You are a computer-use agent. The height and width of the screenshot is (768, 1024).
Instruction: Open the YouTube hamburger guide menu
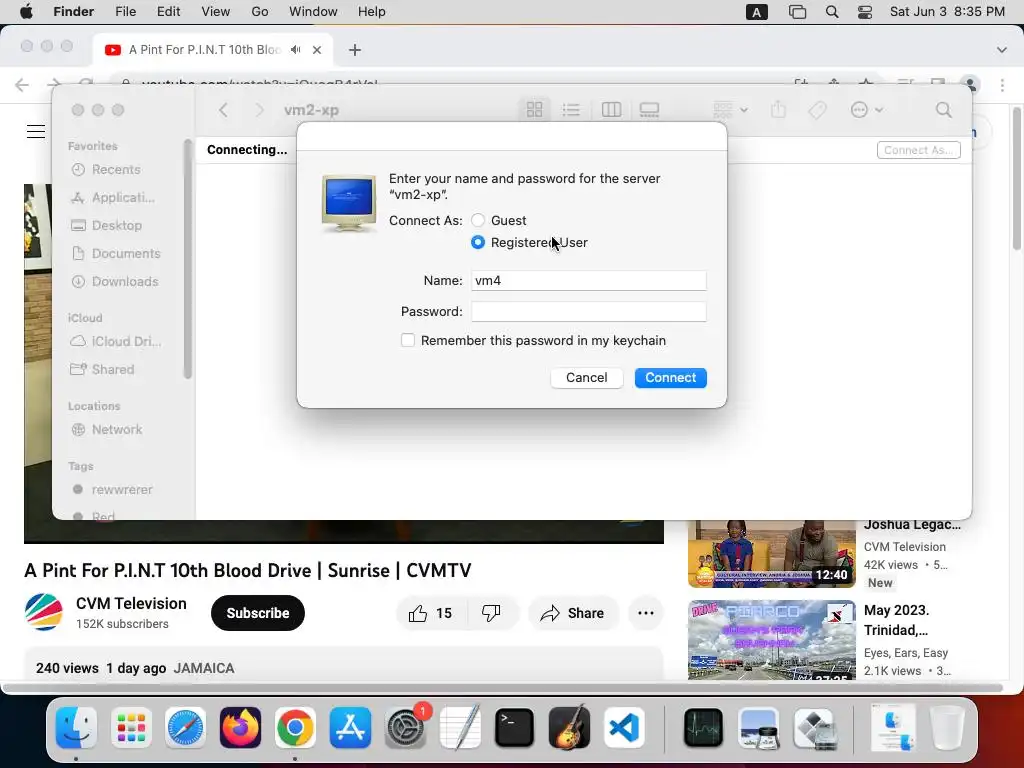click(36, 131)
